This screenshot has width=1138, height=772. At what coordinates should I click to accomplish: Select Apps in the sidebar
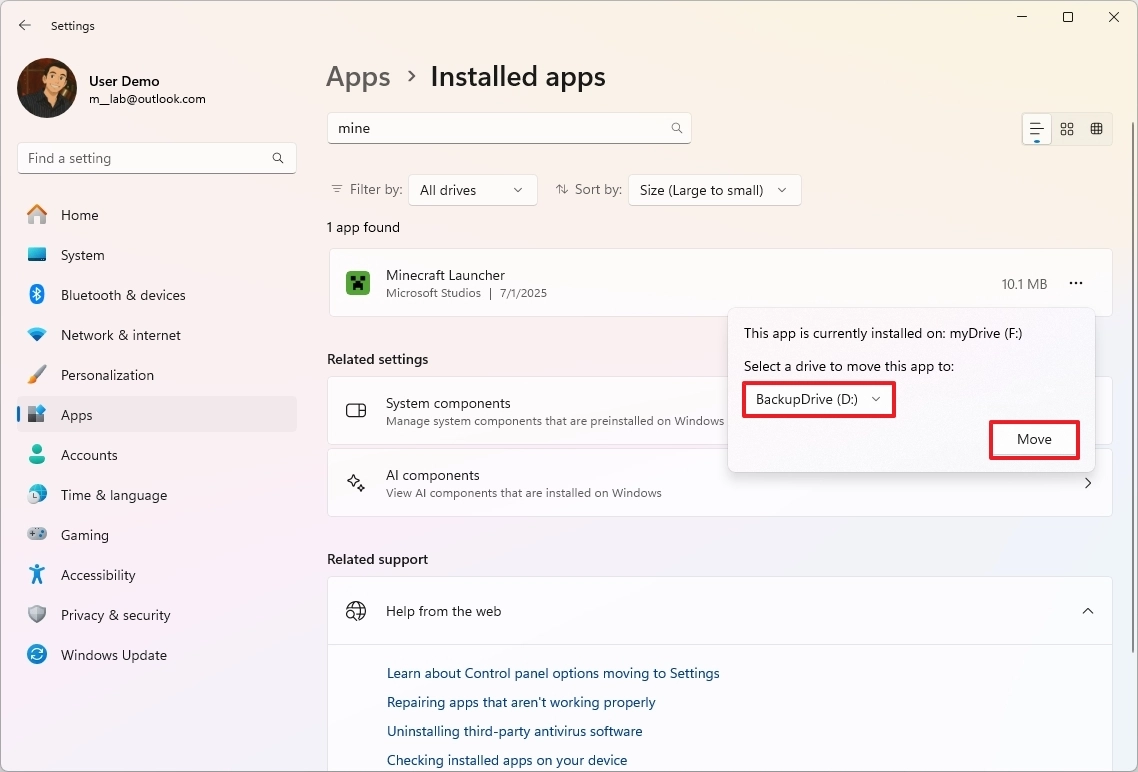[x=157, y=415]
